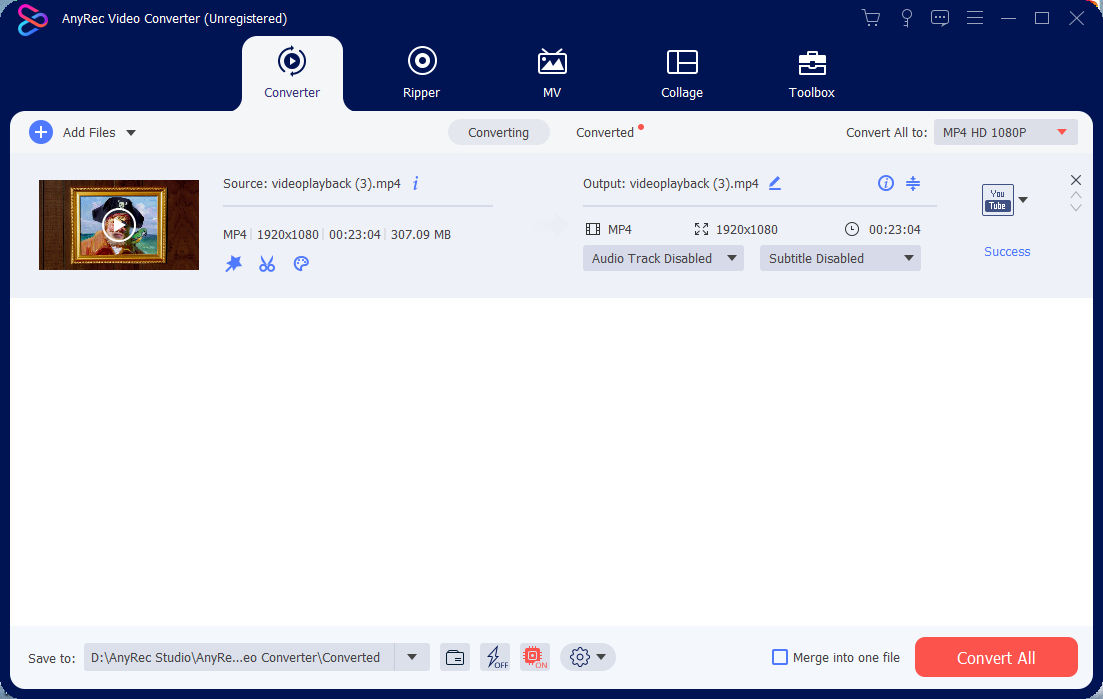Click the Success status link
This screenshot has width=1103, height=699.
pos(1007,252)
